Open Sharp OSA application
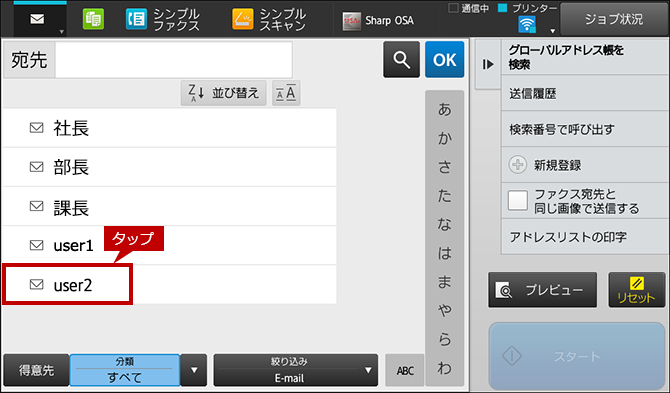 click(378, 20)
